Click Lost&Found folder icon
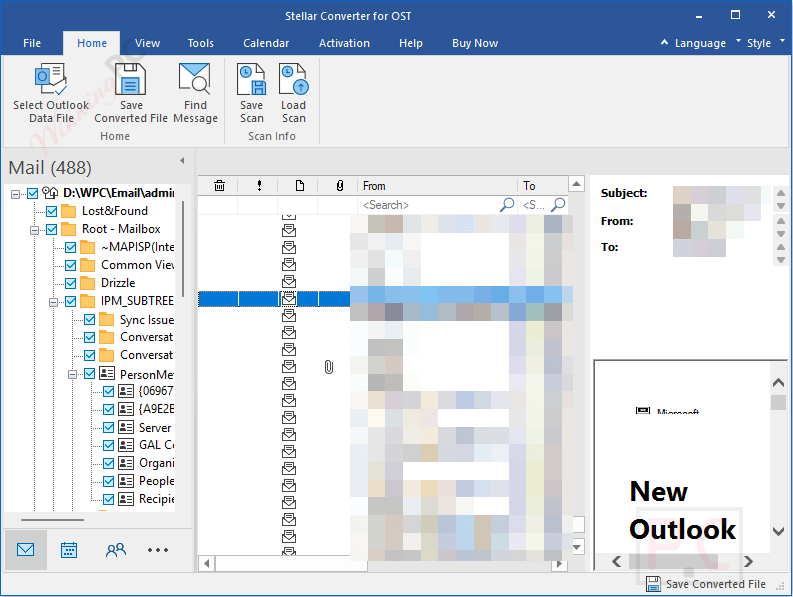This screenshot has width=793, height=597. 68,211
